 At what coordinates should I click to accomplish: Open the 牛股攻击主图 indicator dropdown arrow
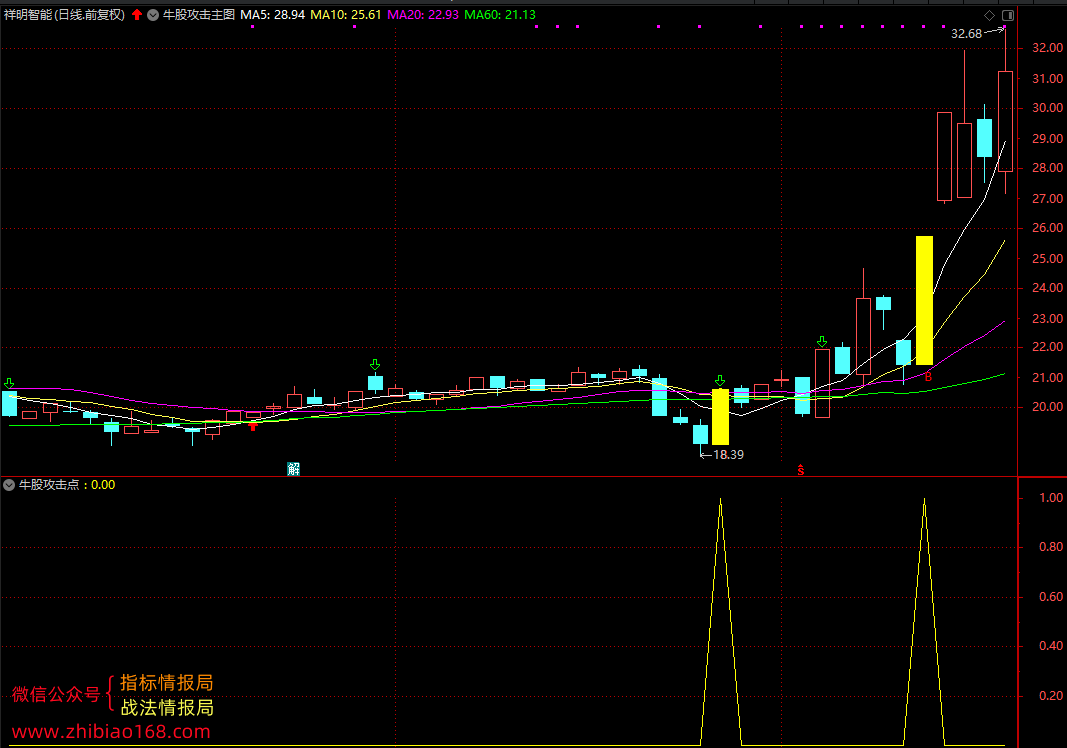tap(153, 14)
